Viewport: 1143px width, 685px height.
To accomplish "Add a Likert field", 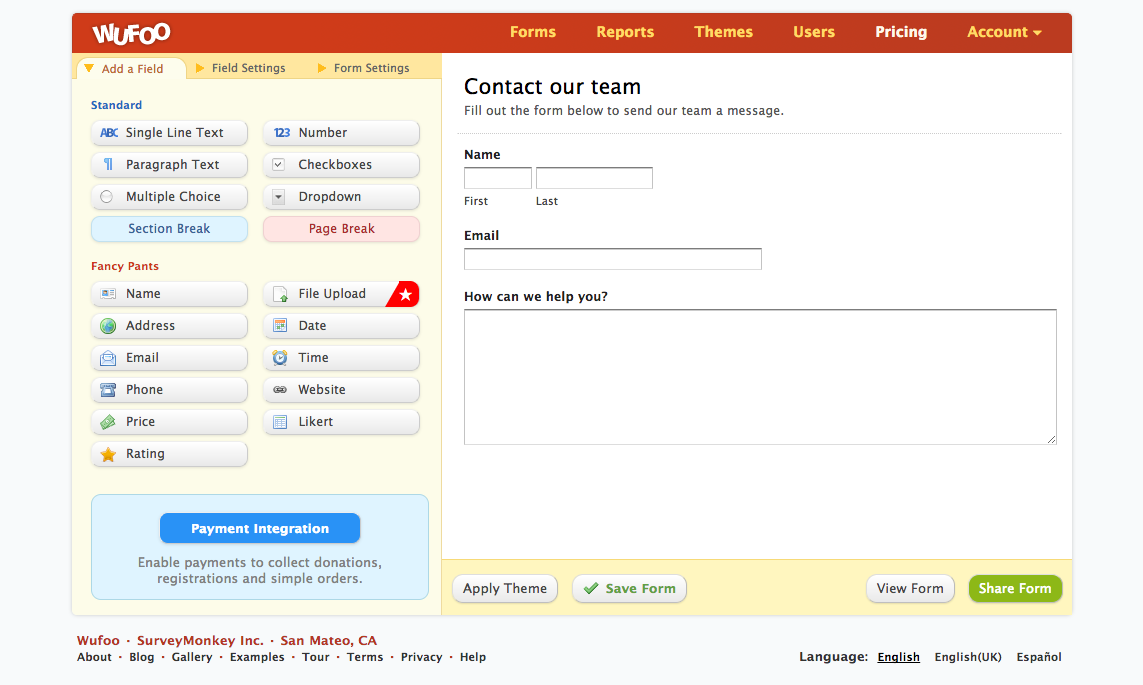I will 341,422.
